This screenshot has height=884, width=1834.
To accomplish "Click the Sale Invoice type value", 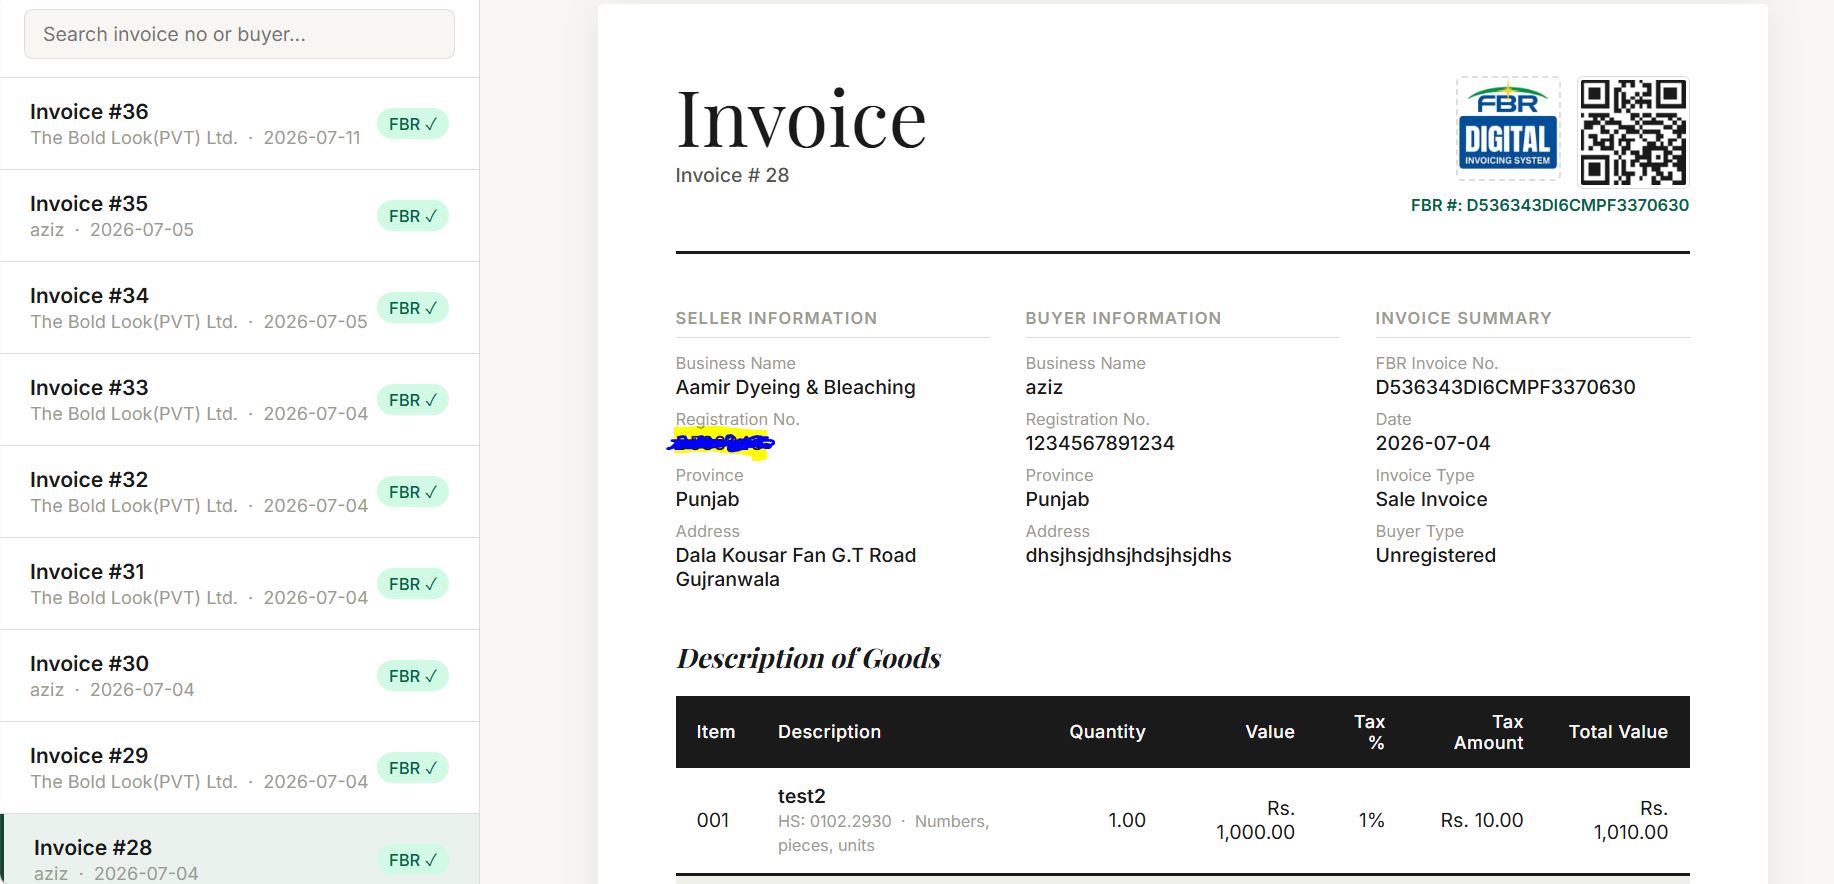I will pos(1431,499).
